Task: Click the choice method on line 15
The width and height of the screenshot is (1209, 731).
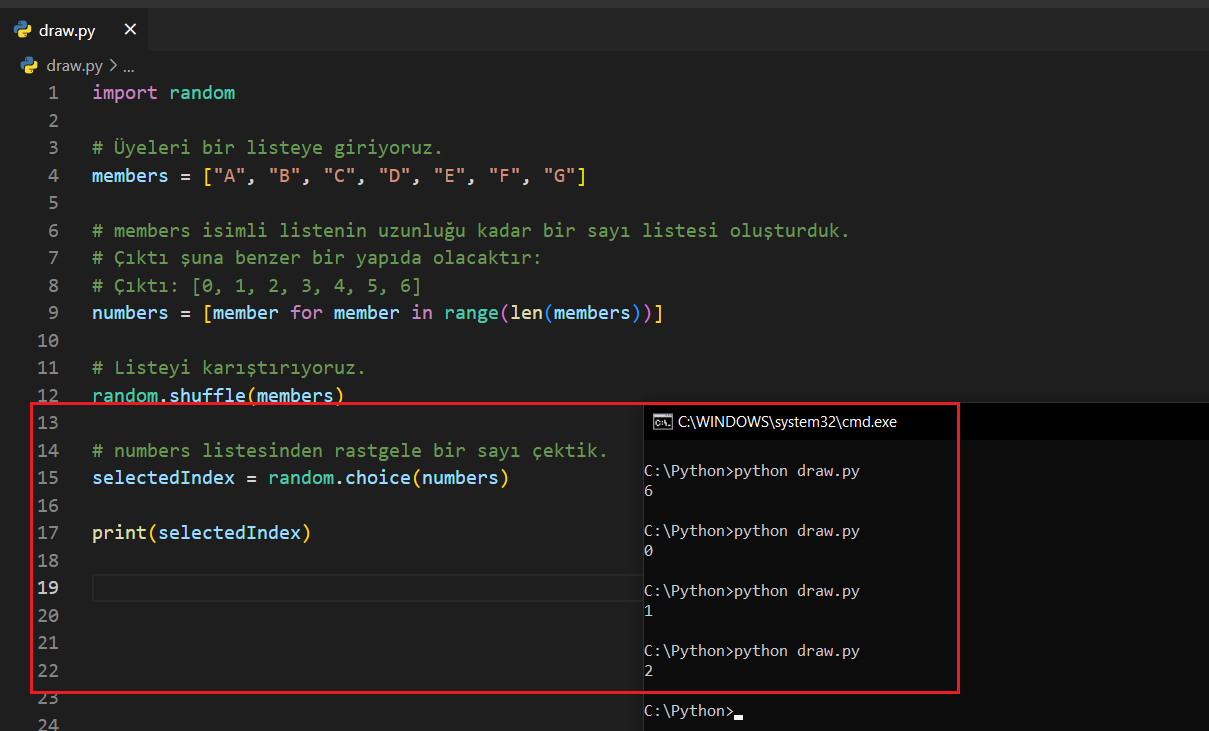Action: coord(378,478)
